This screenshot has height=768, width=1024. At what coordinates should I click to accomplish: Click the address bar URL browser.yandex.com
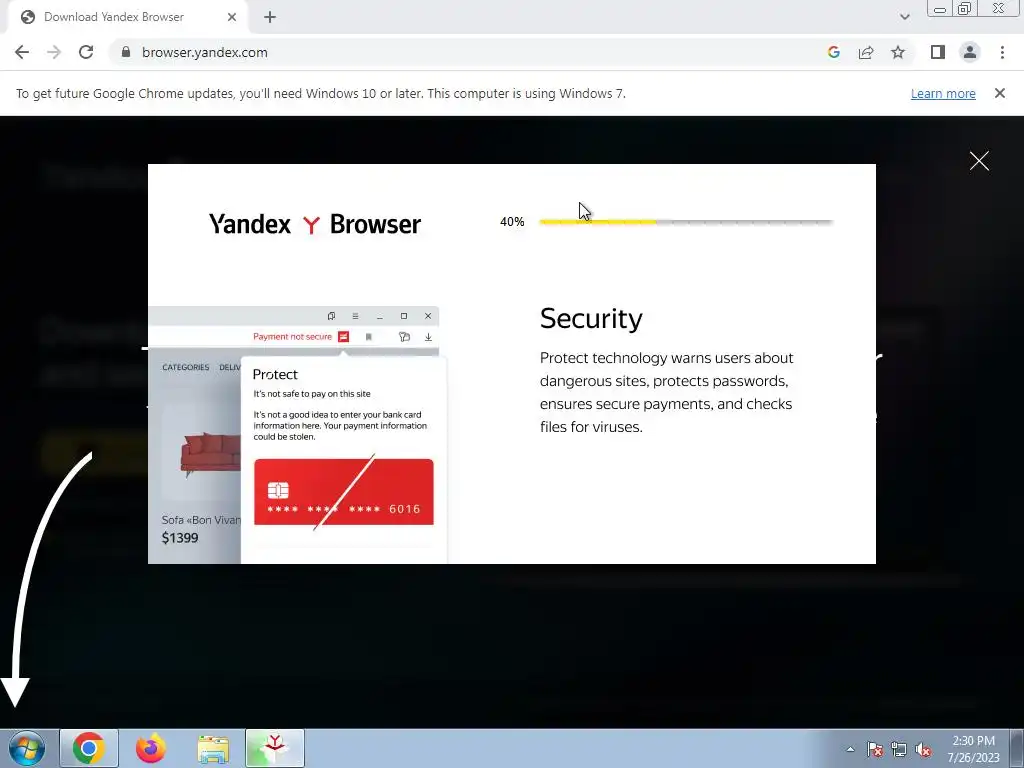(x=204, y=52)
